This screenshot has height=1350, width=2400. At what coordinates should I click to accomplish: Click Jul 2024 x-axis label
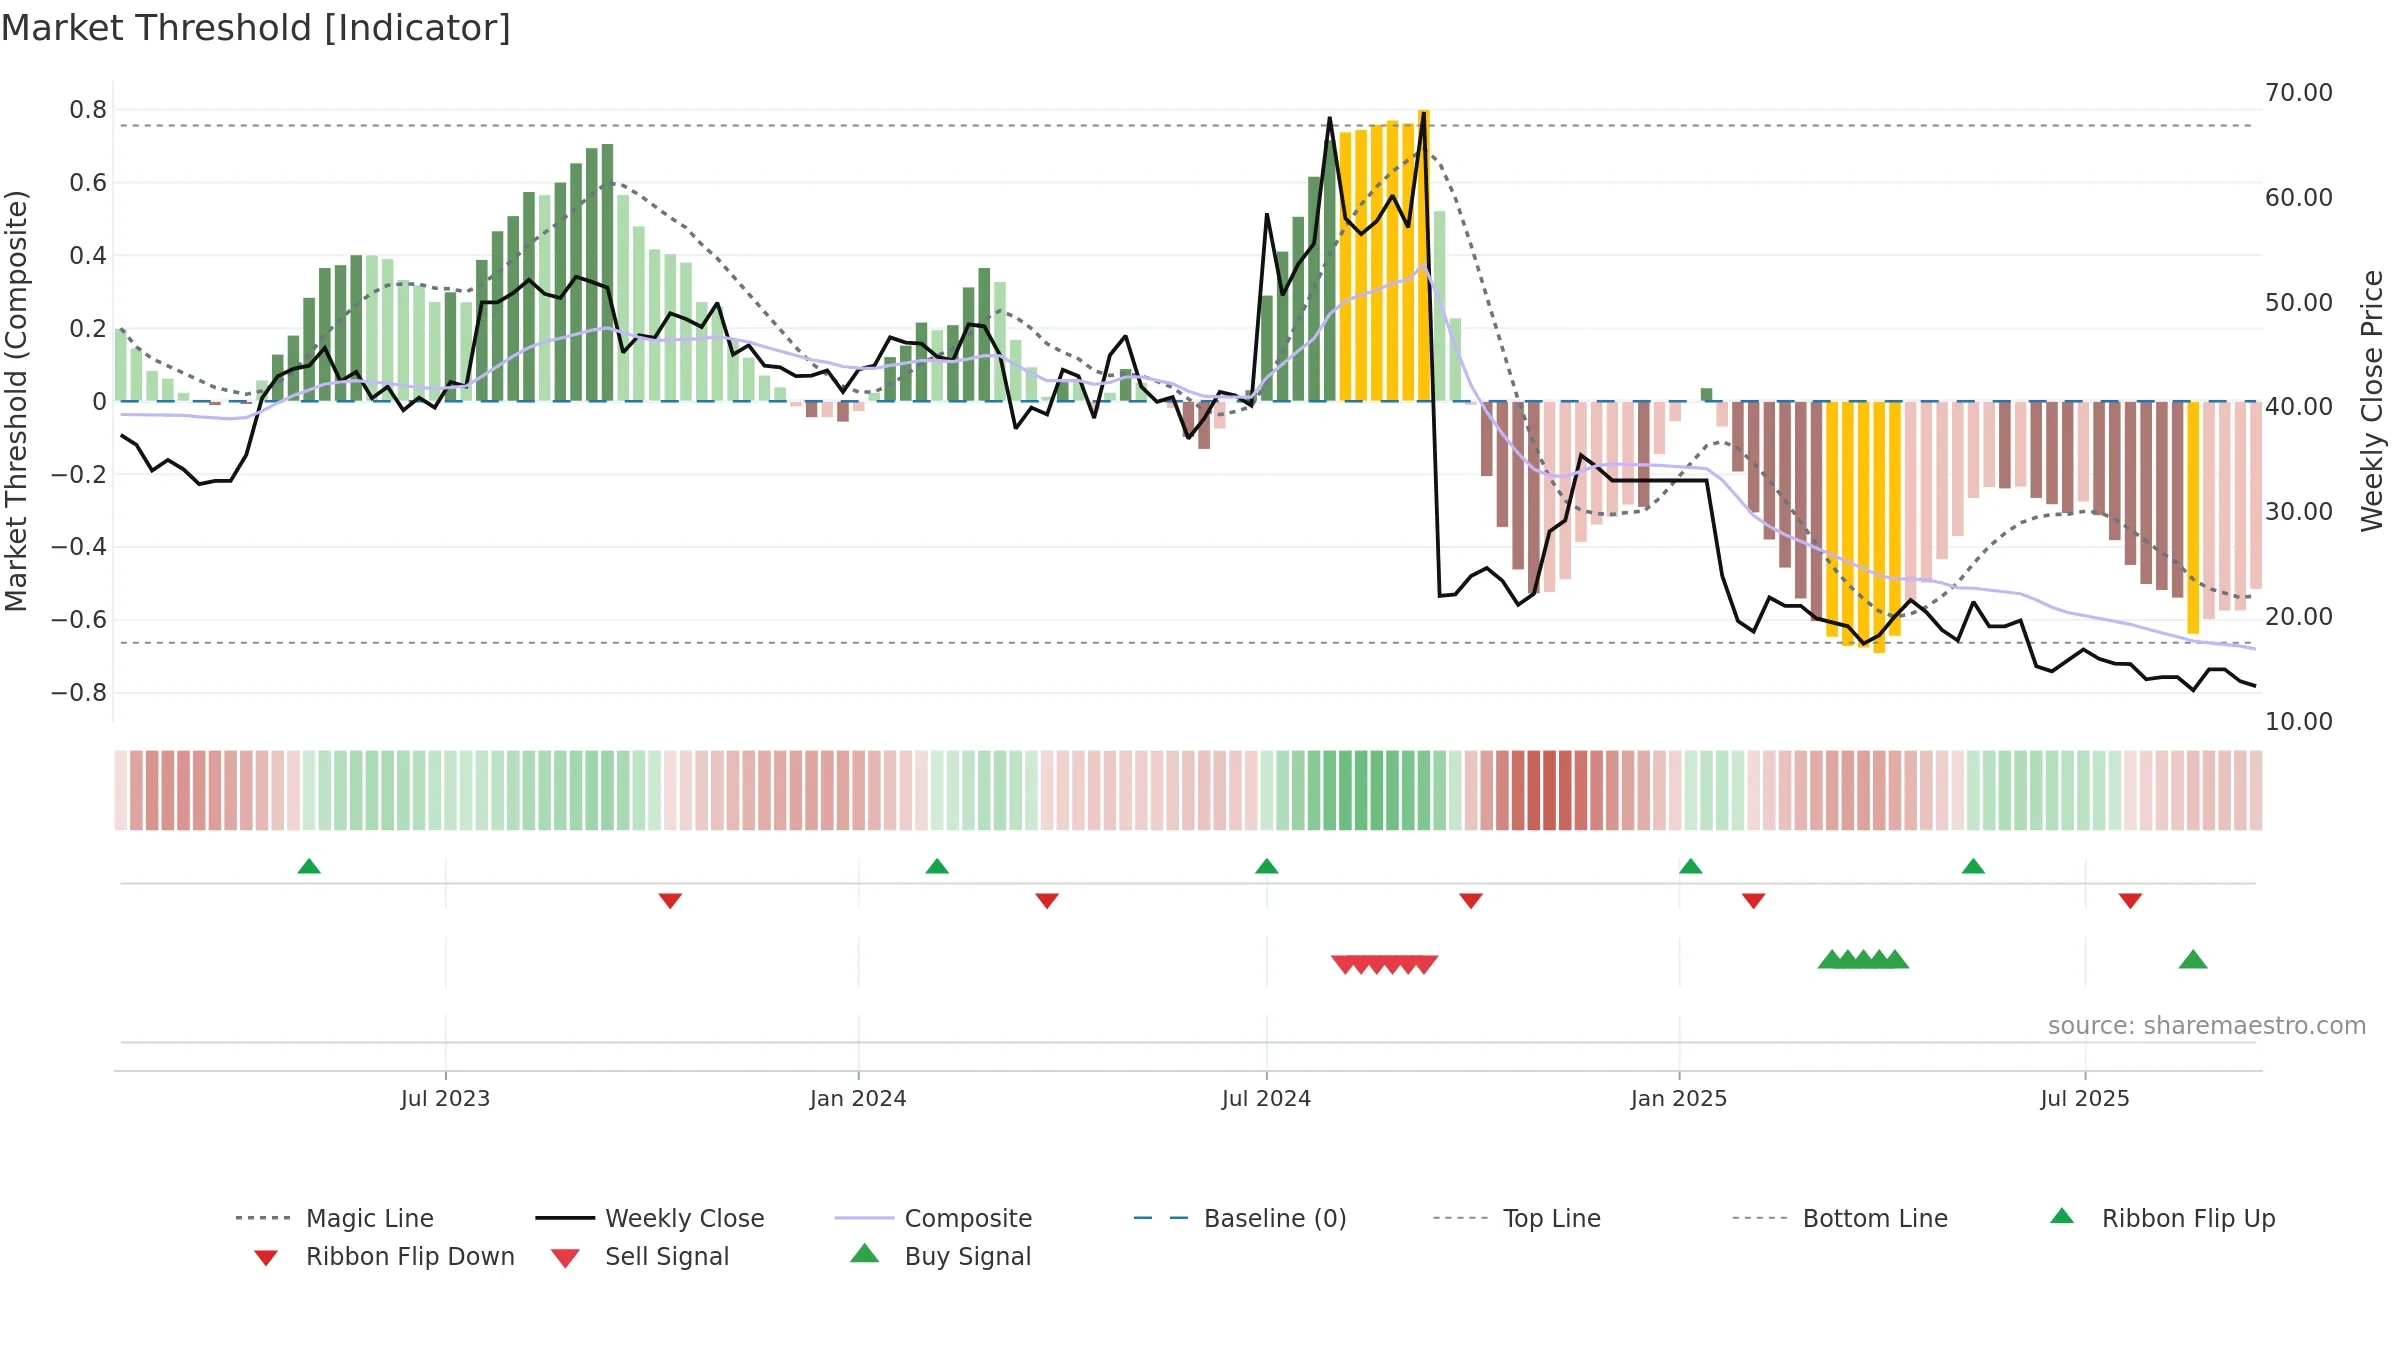click(1266, 1098)
